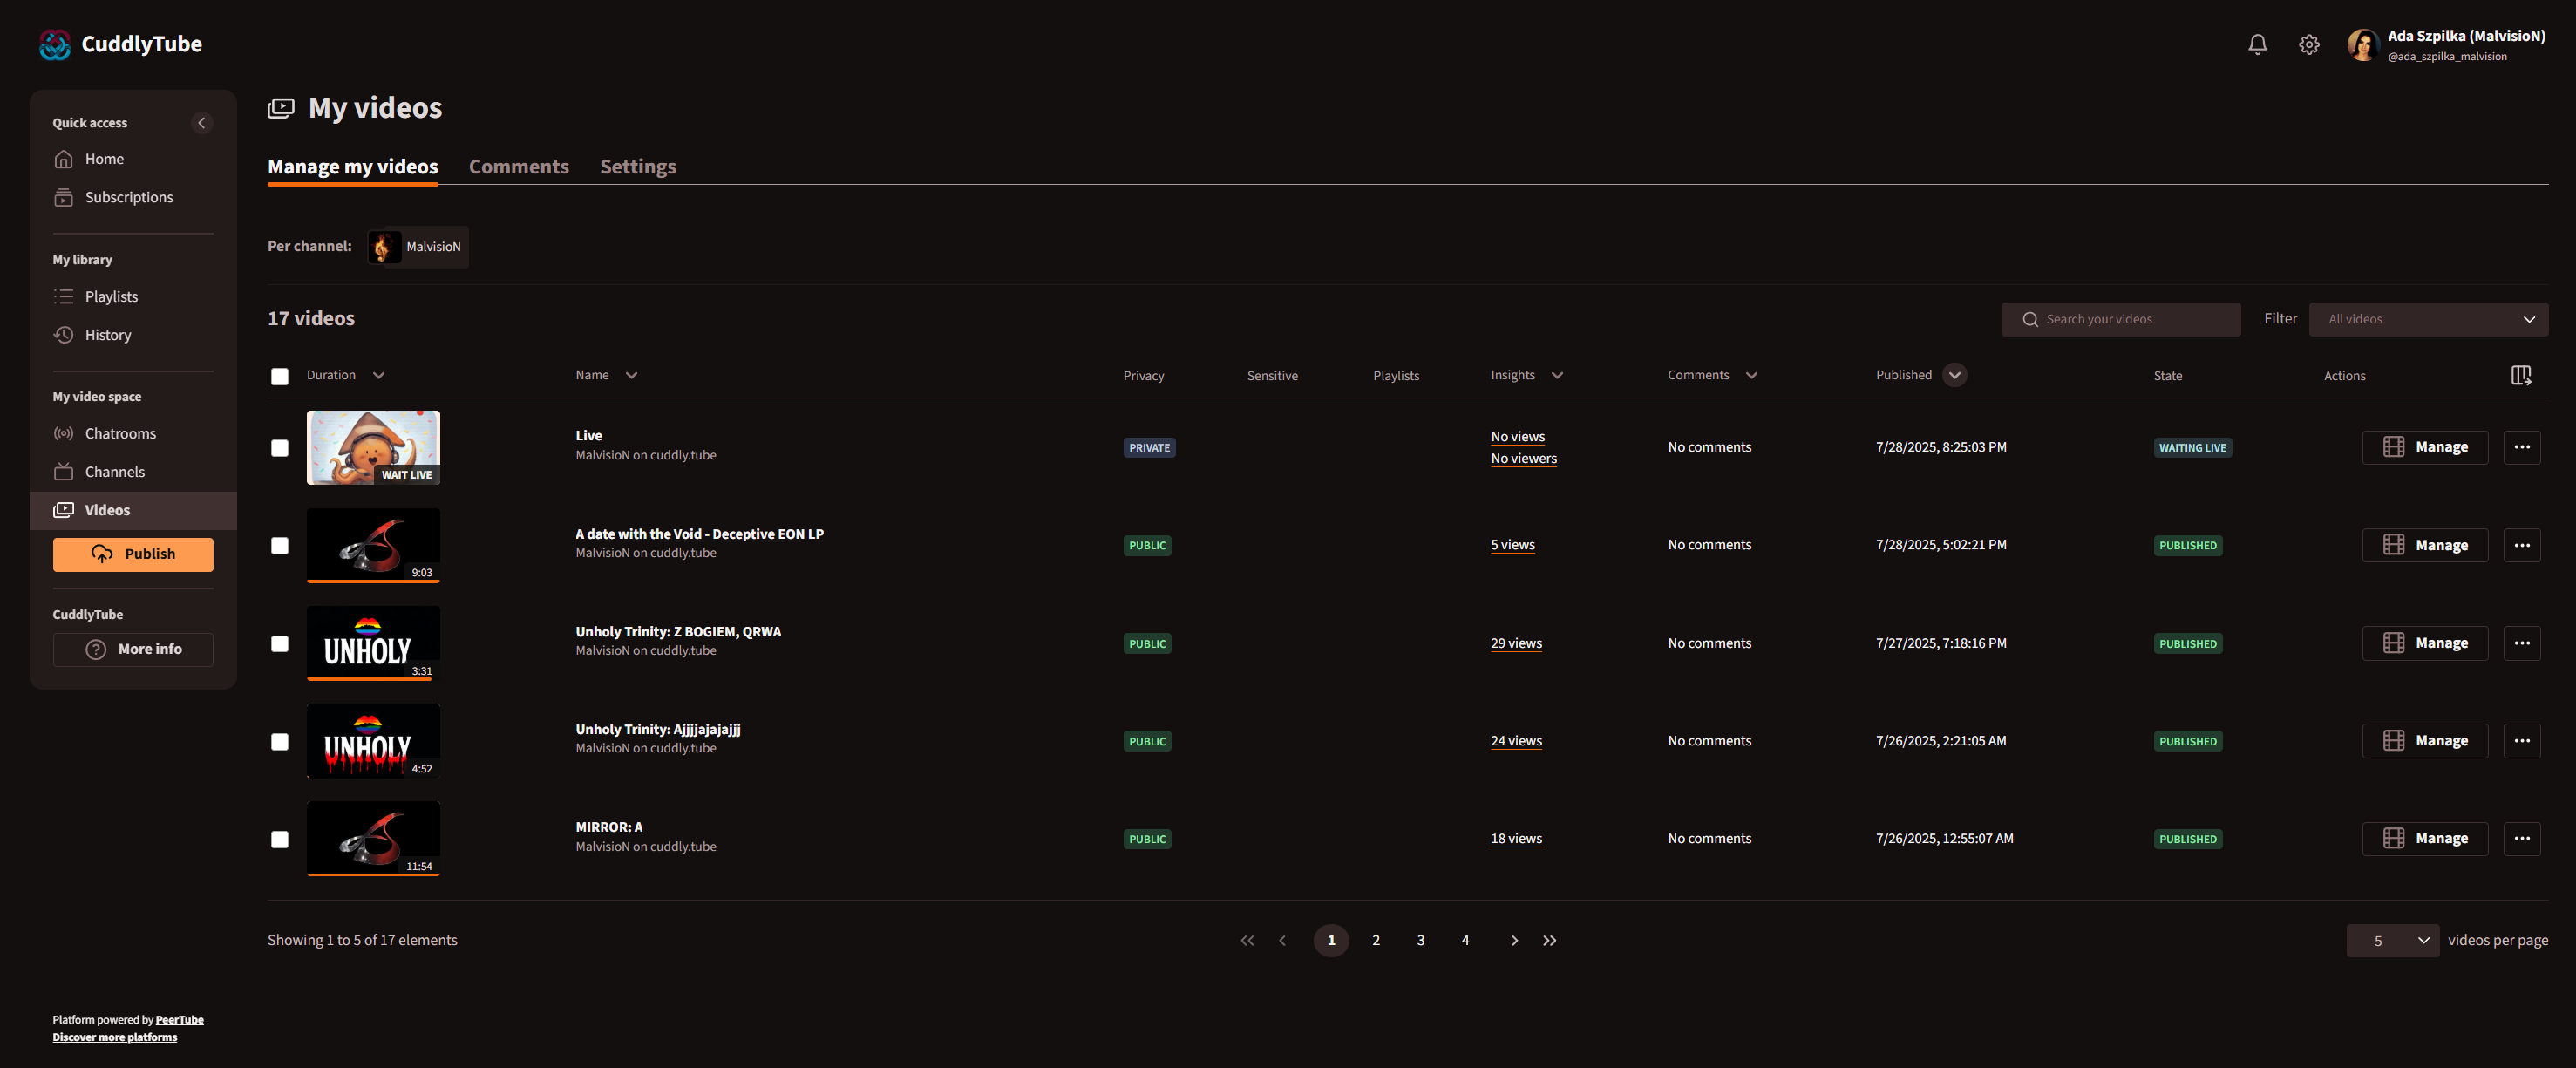The image size is (2576, 1068).
Task: Open Chatrooms in the sidebar
Action: [120, 433]
